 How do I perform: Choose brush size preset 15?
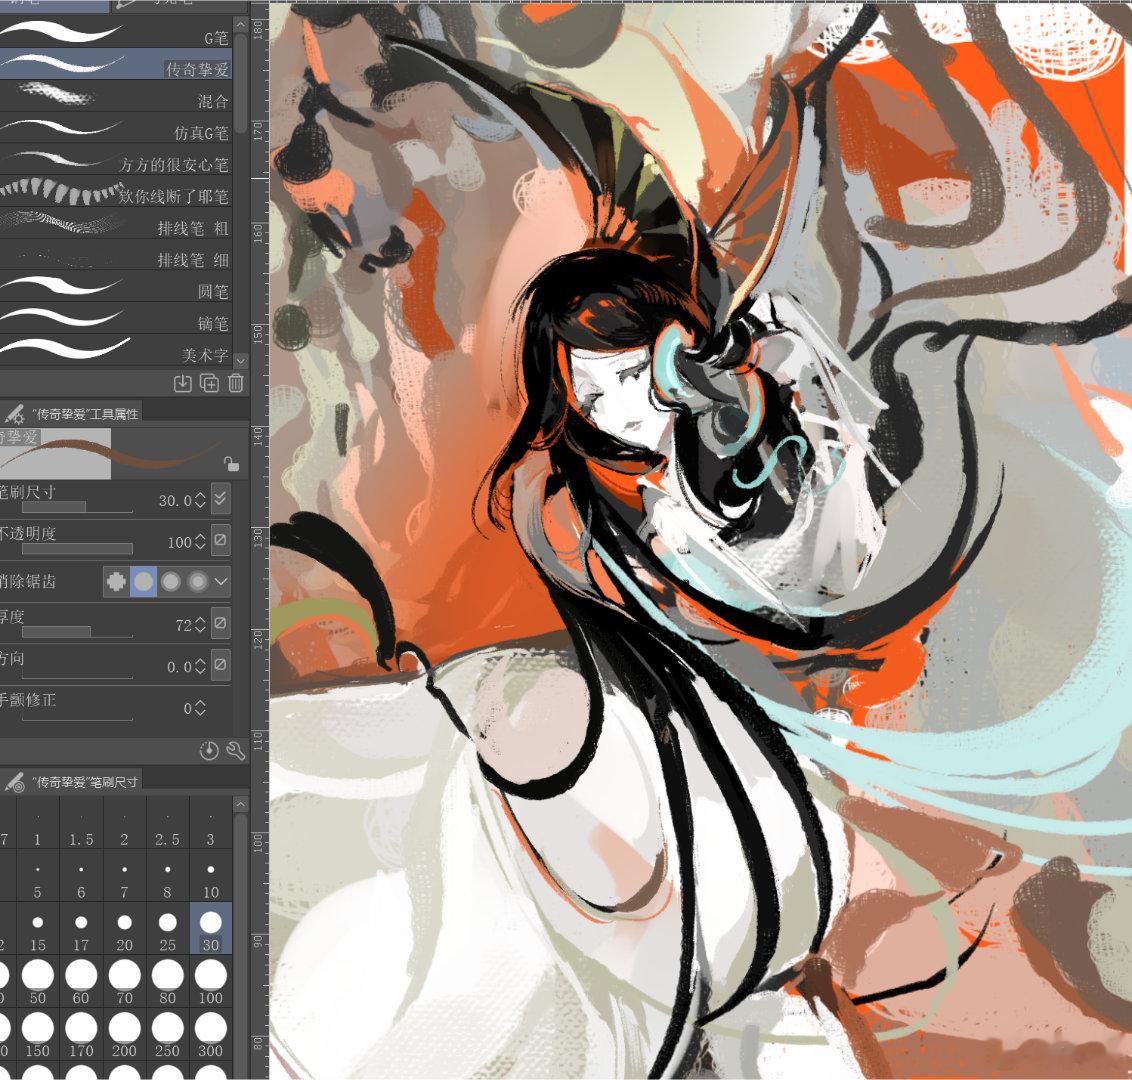[38, 930]
